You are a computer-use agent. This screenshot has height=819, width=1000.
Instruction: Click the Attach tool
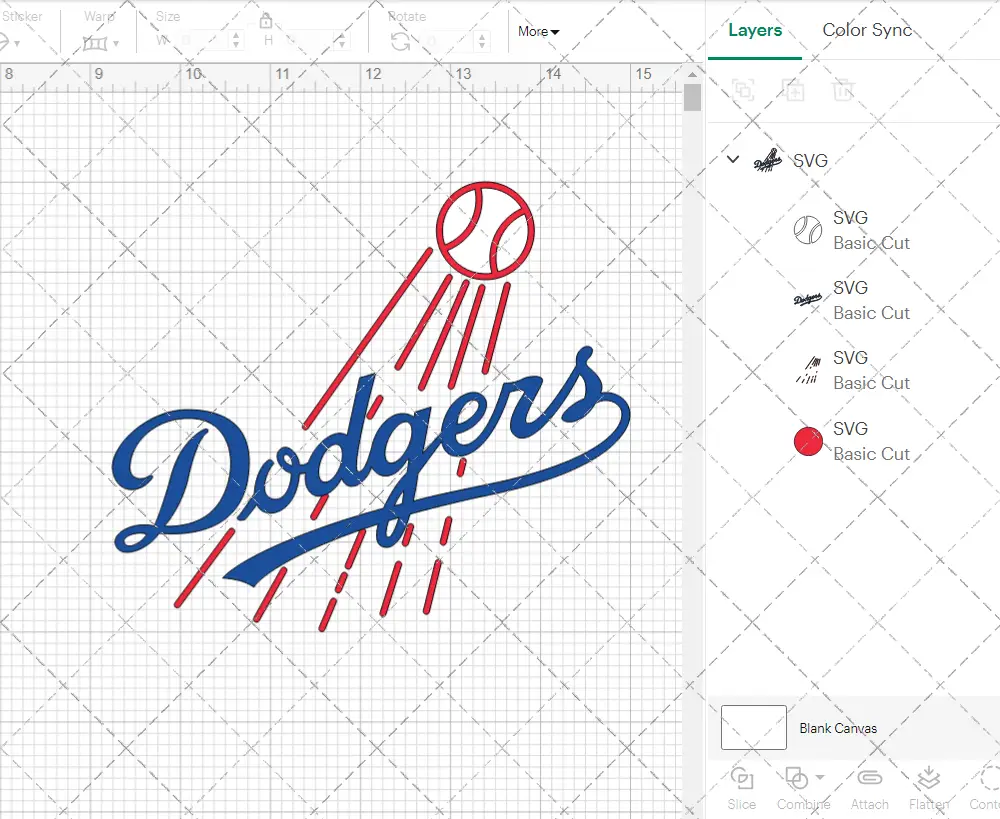click(x=869, y=788)
